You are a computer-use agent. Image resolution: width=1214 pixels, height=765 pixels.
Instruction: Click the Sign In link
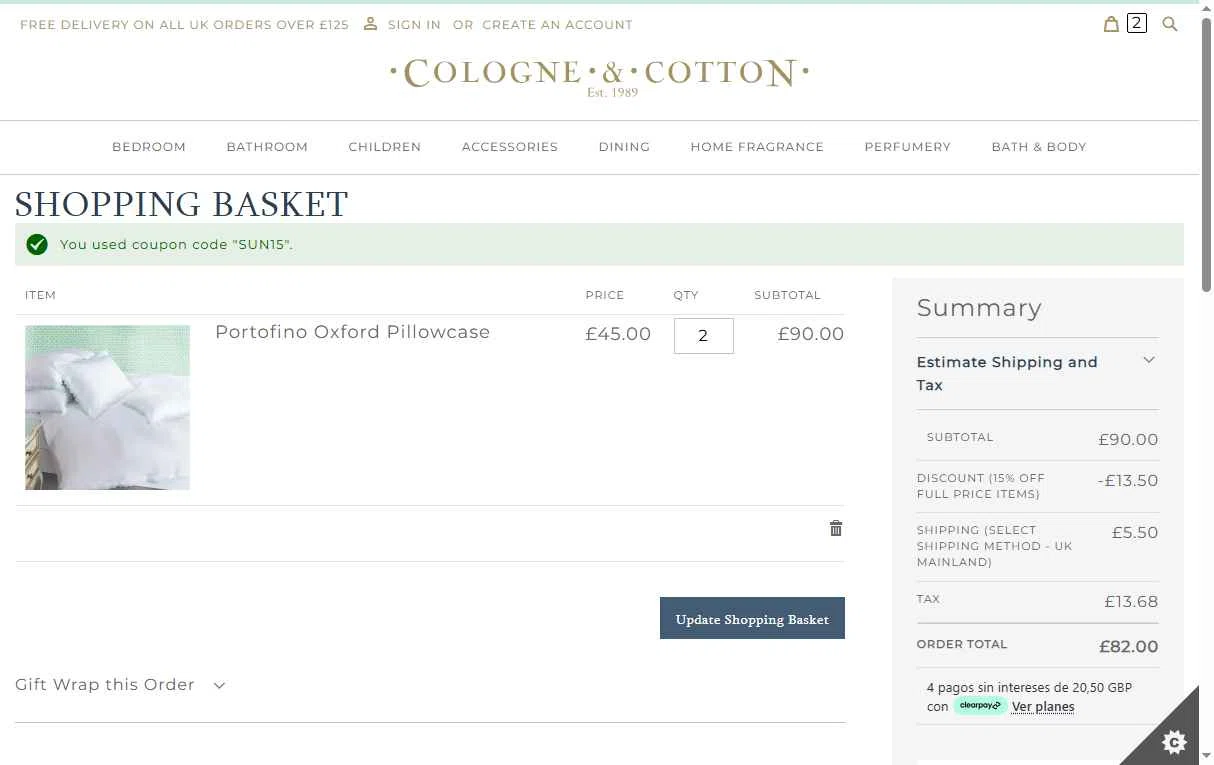tap(414, 24)
